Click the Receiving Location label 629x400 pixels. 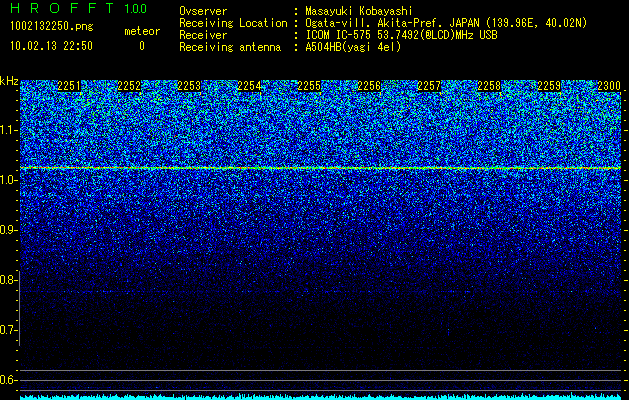click(x=233, y=23)
